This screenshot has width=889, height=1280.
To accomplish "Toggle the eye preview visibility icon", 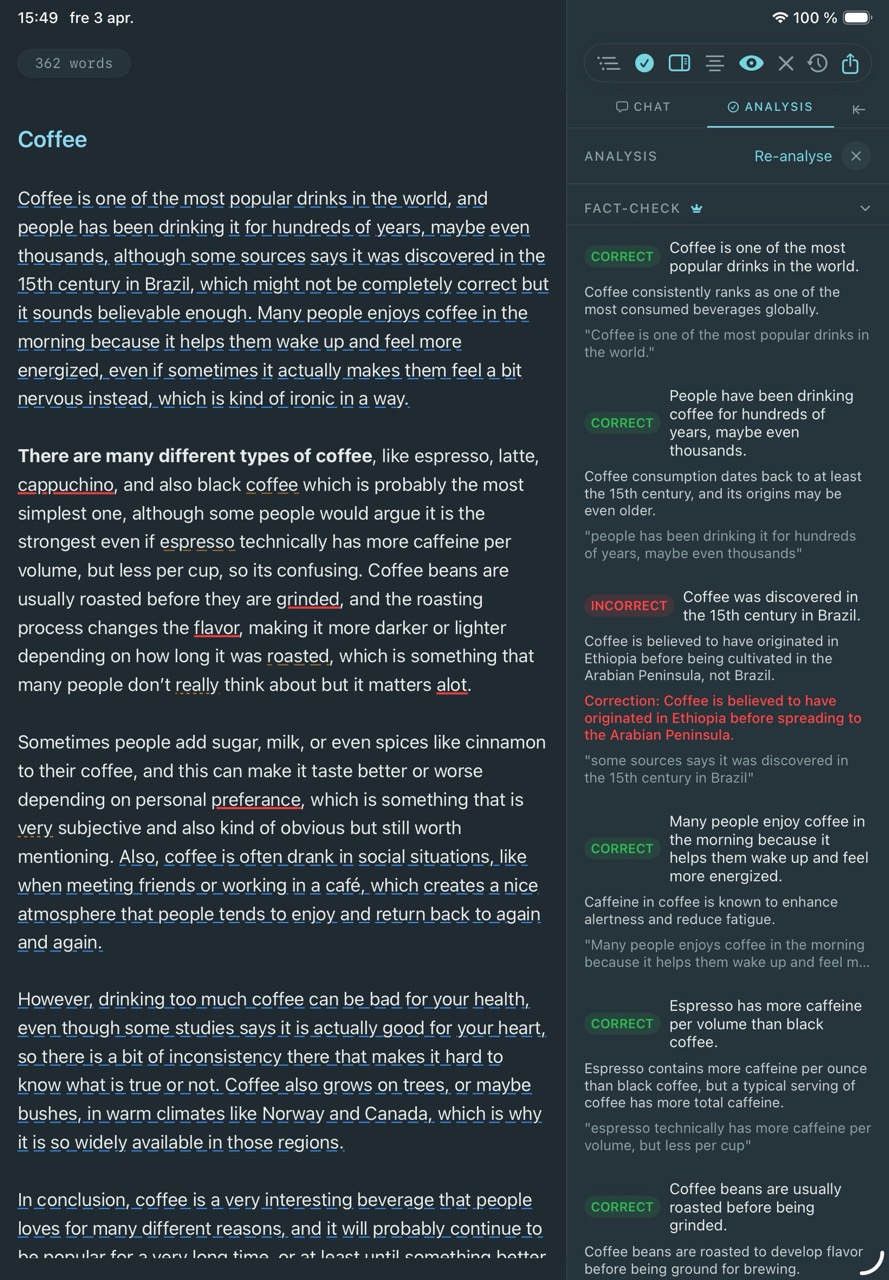I will pos(751,63).
